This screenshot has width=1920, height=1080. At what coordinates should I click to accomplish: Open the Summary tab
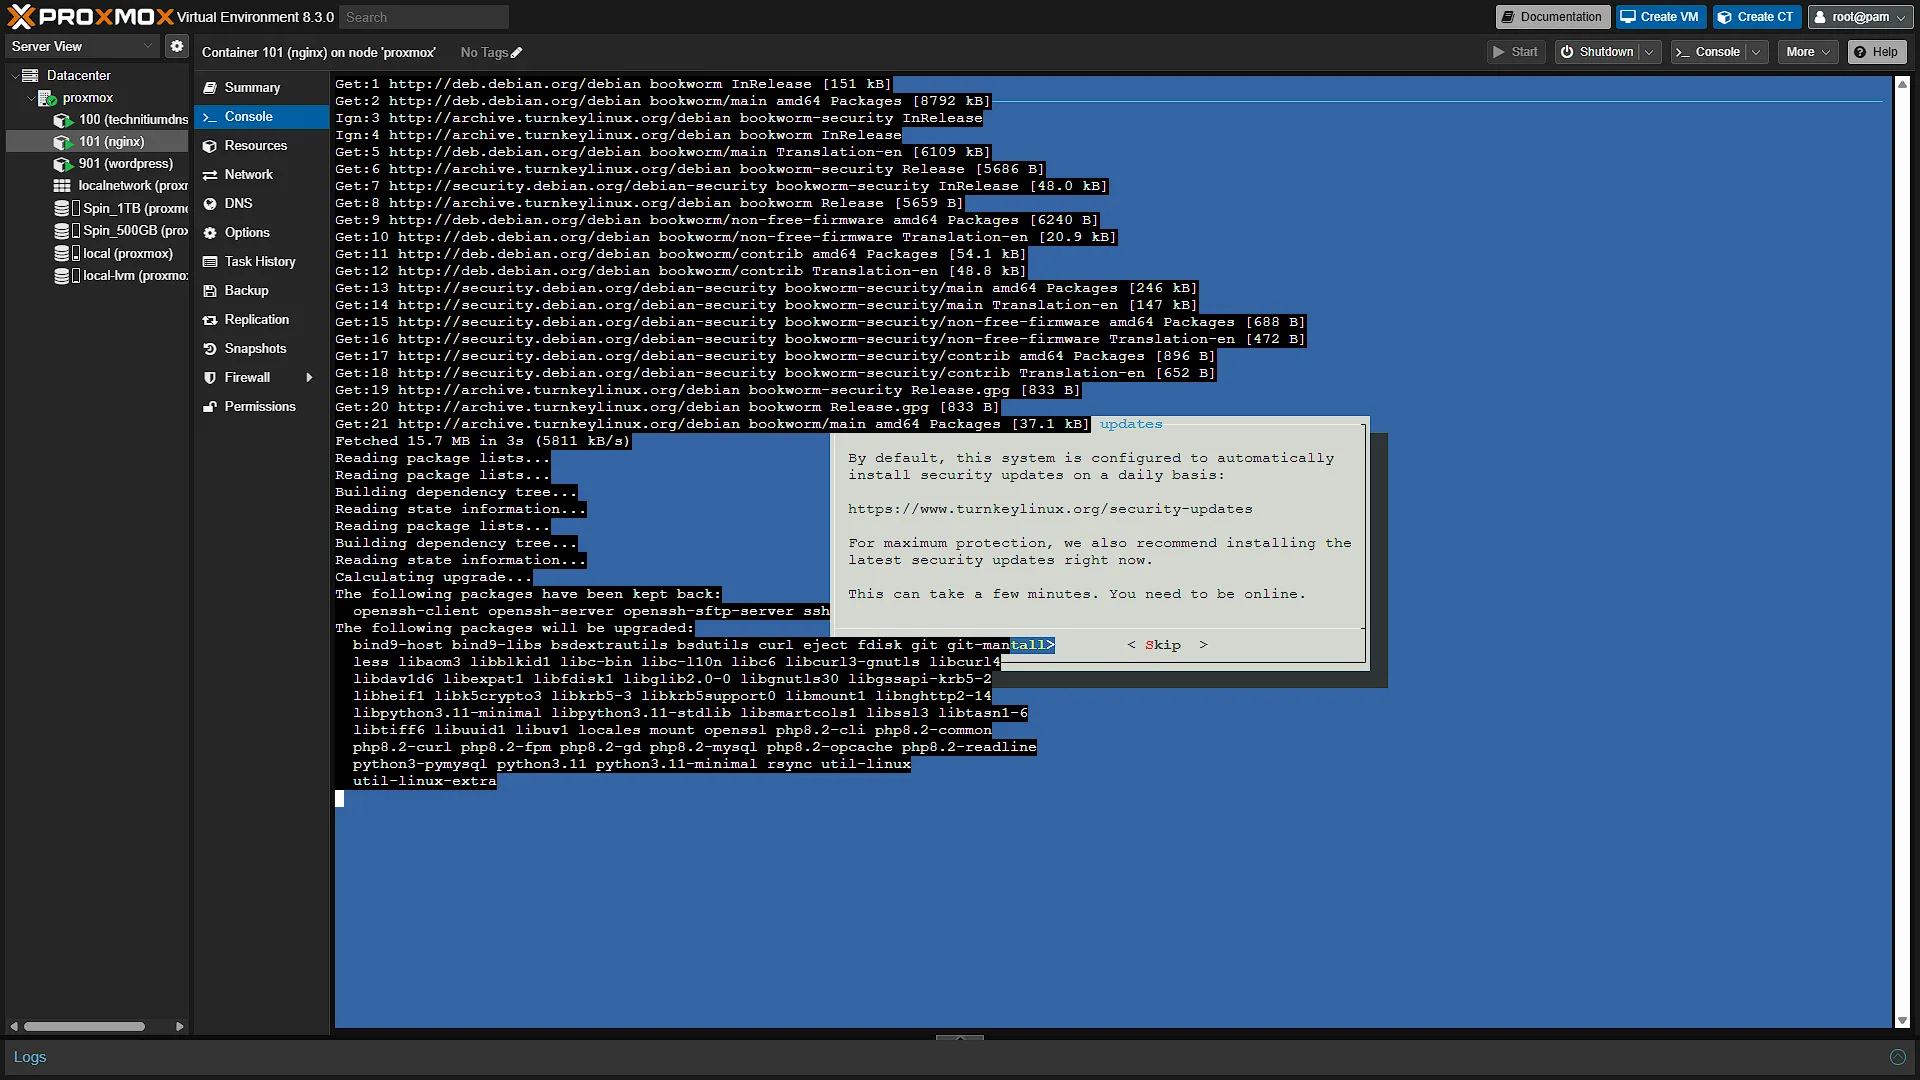(262, 88)
